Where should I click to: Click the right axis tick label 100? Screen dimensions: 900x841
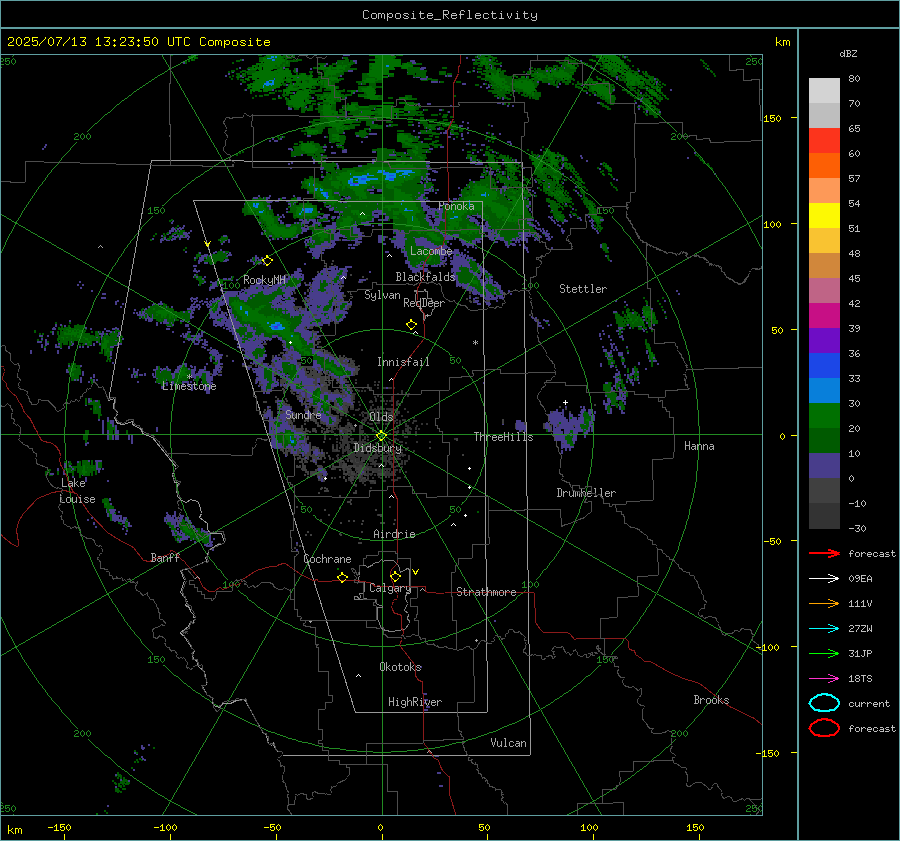(x=772, y=224)
